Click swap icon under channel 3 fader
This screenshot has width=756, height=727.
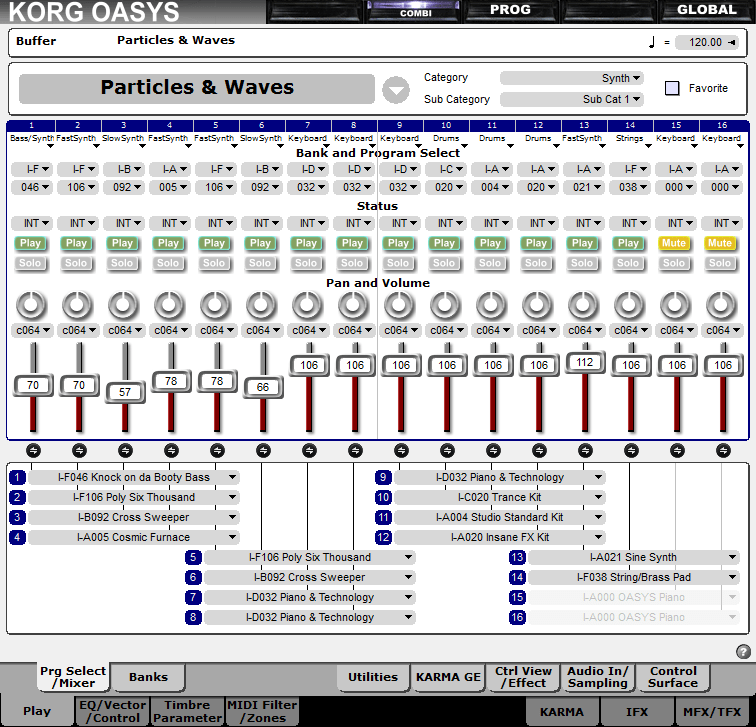pyautogui.click(x=125, y=451)
